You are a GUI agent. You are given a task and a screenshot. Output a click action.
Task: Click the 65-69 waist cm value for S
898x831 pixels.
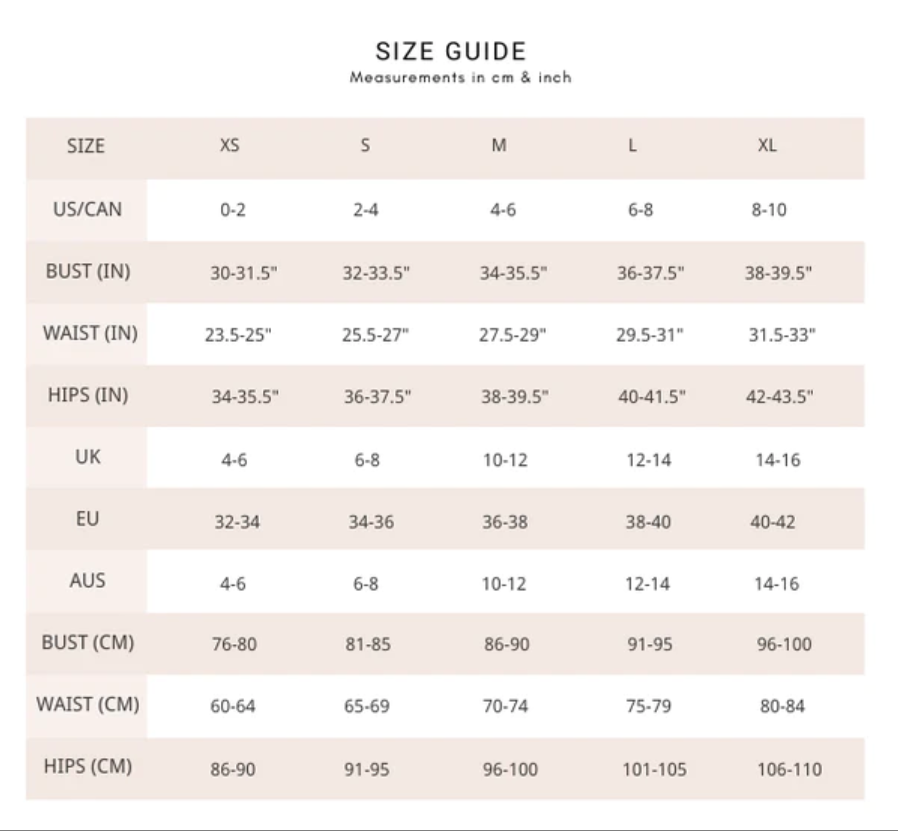tap(367, 706)
